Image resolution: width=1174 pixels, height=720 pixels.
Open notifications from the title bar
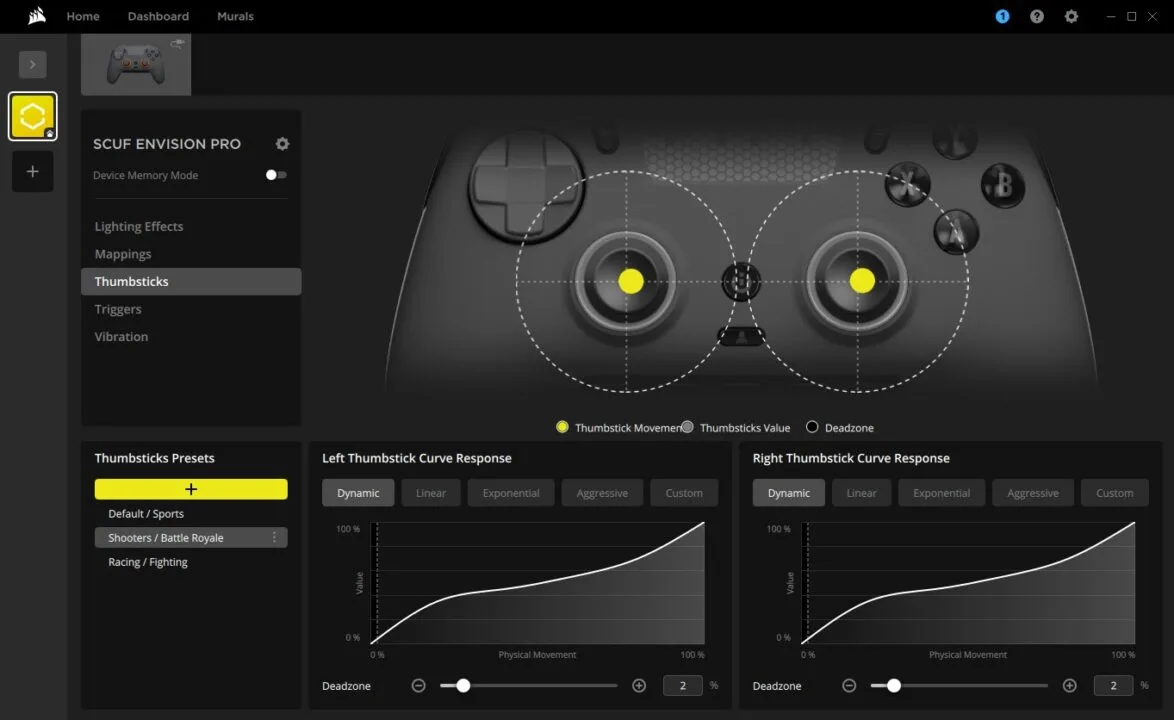1002,16
